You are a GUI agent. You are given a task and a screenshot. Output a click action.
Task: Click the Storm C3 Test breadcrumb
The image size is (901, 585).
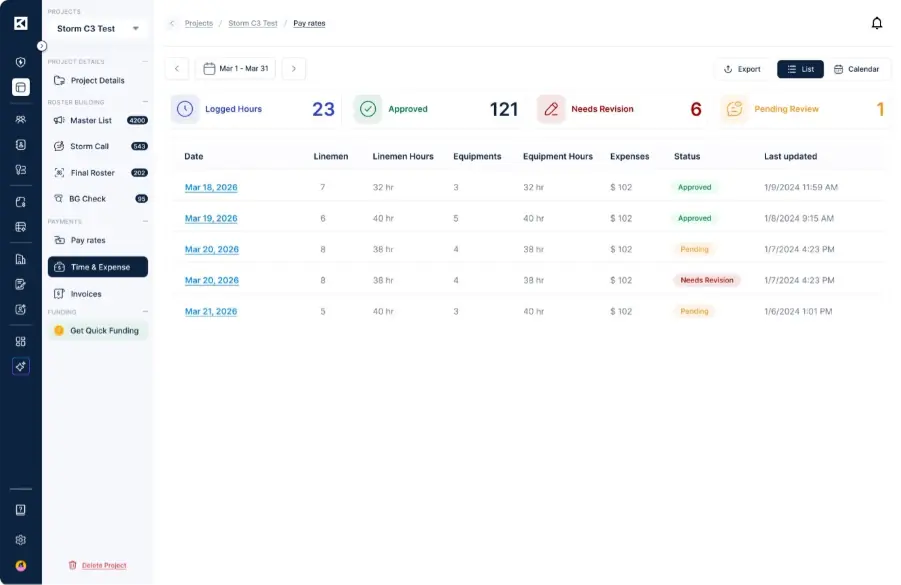coord(253,23)
